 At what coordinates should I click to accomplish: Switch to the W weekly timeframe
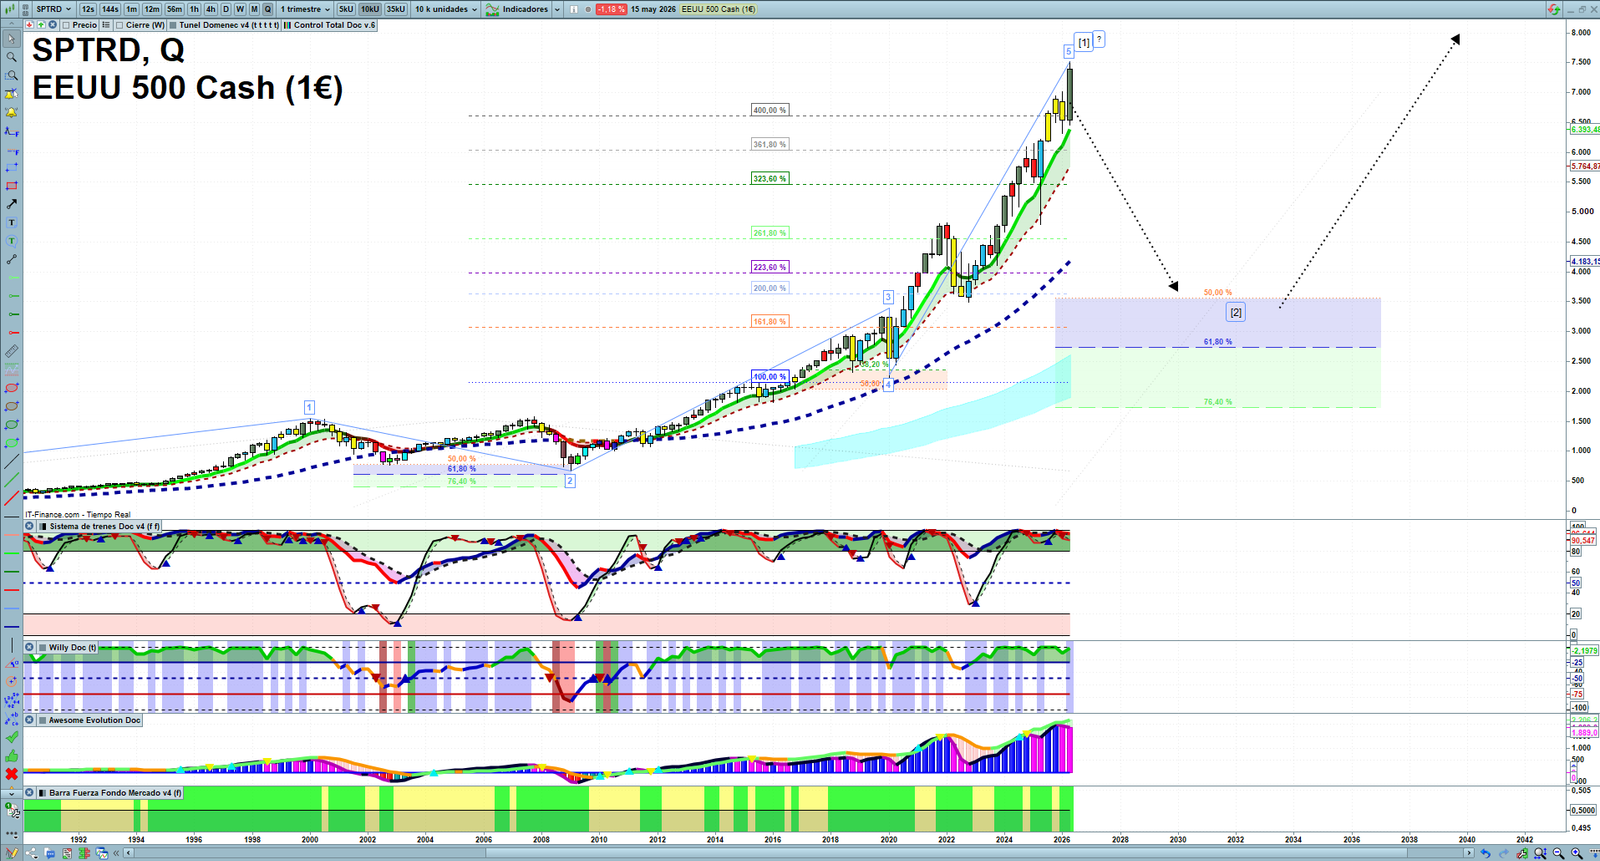click(x=240, y=9)
